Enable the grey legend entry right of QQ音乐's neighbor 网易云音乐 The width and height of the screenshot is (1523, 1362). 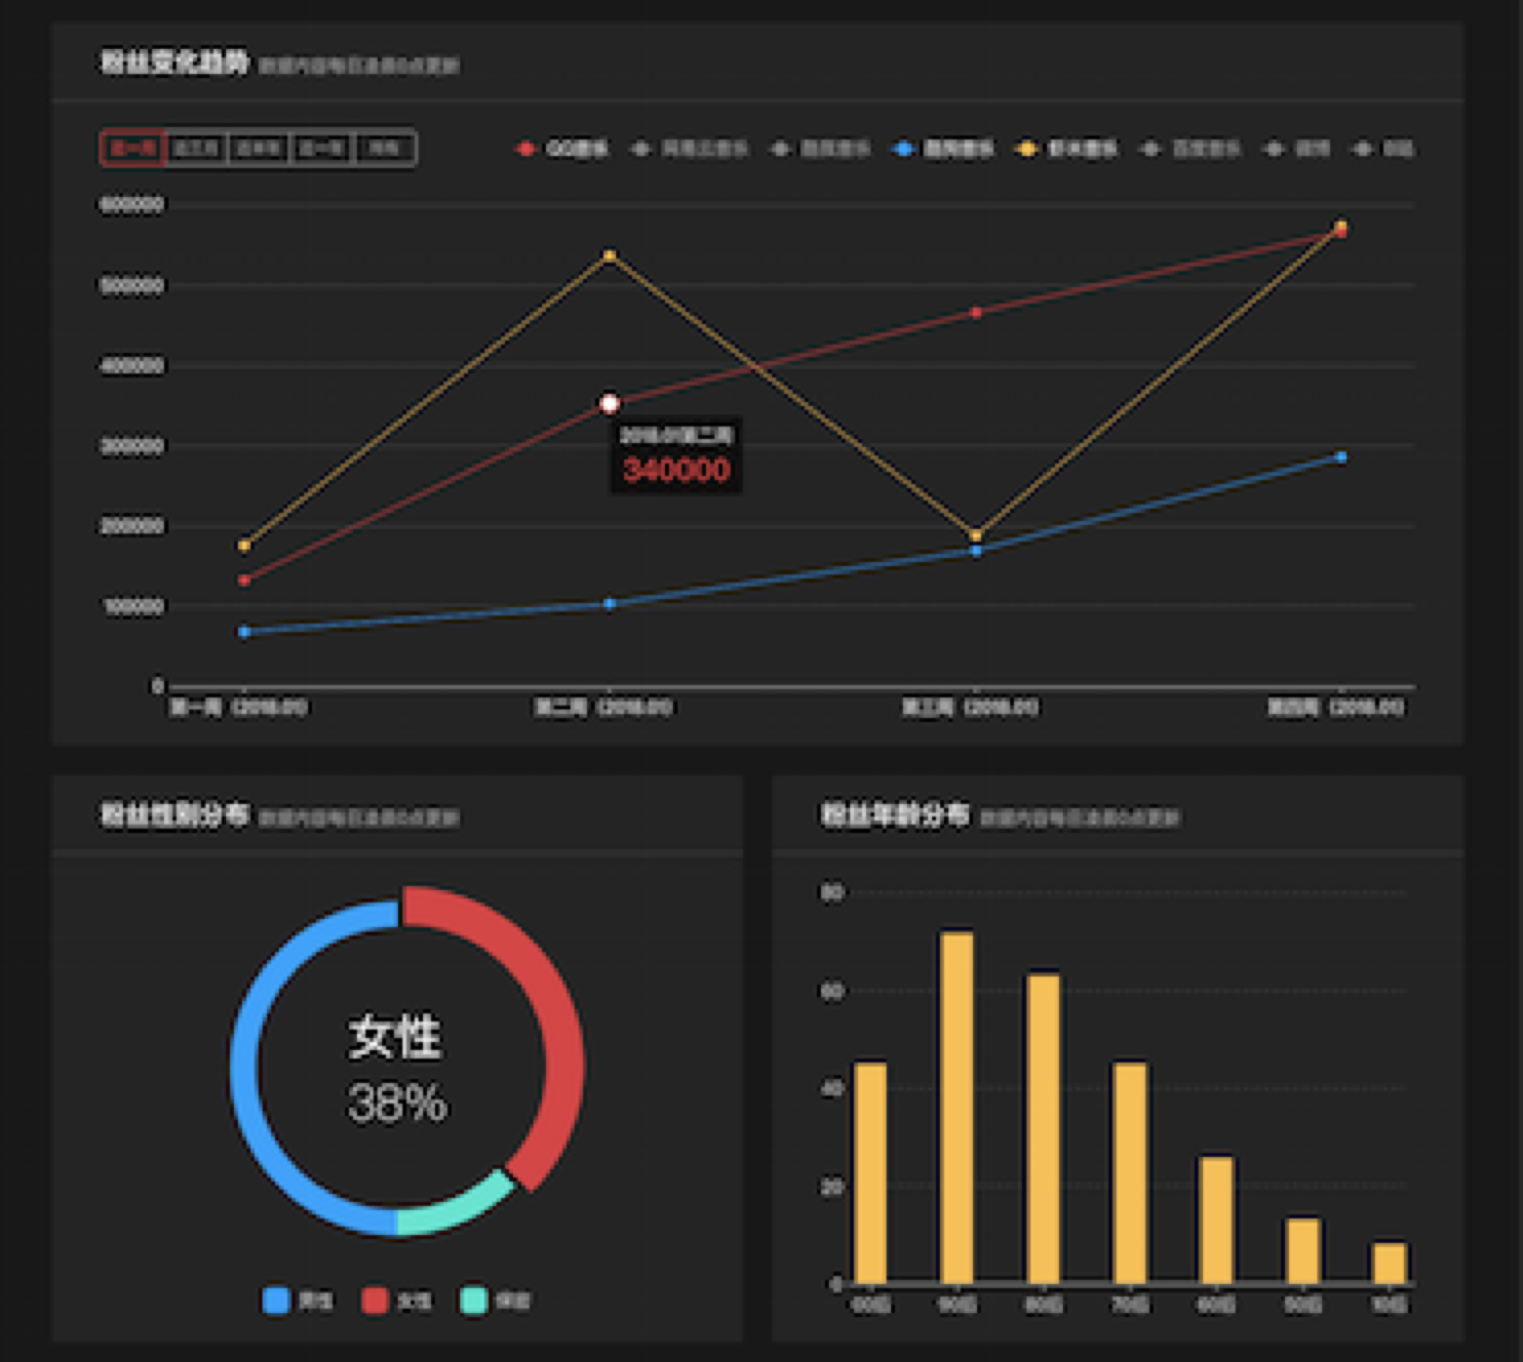coord(820,149)
